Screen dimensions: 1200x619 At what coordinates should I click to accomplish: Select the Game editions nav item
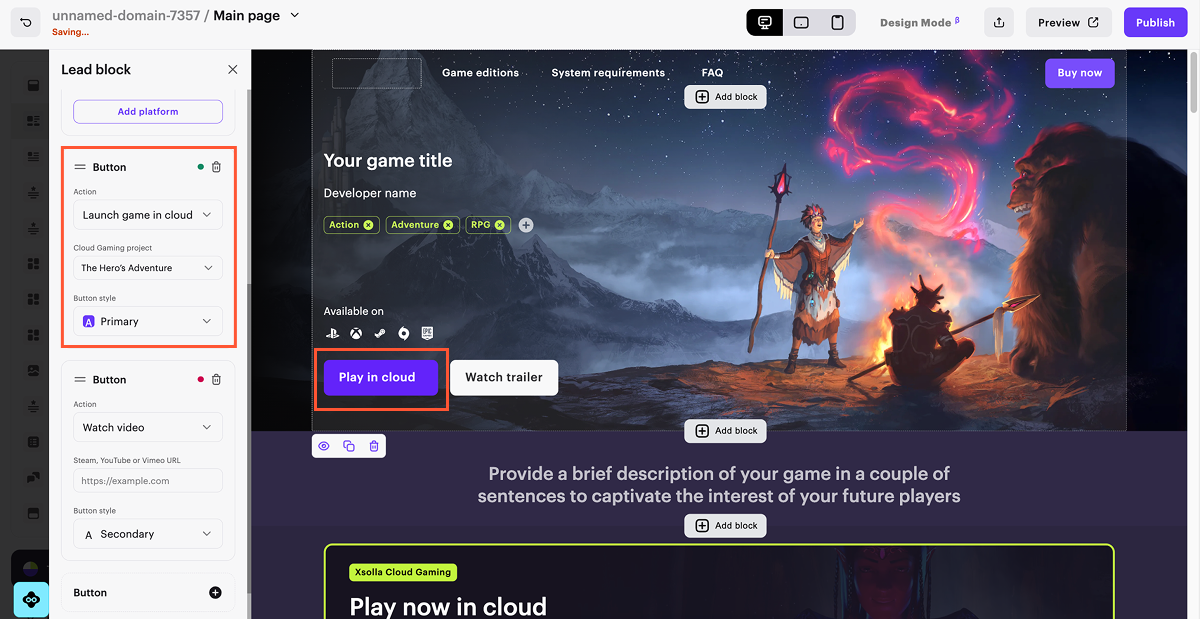(x=480, y=73)
